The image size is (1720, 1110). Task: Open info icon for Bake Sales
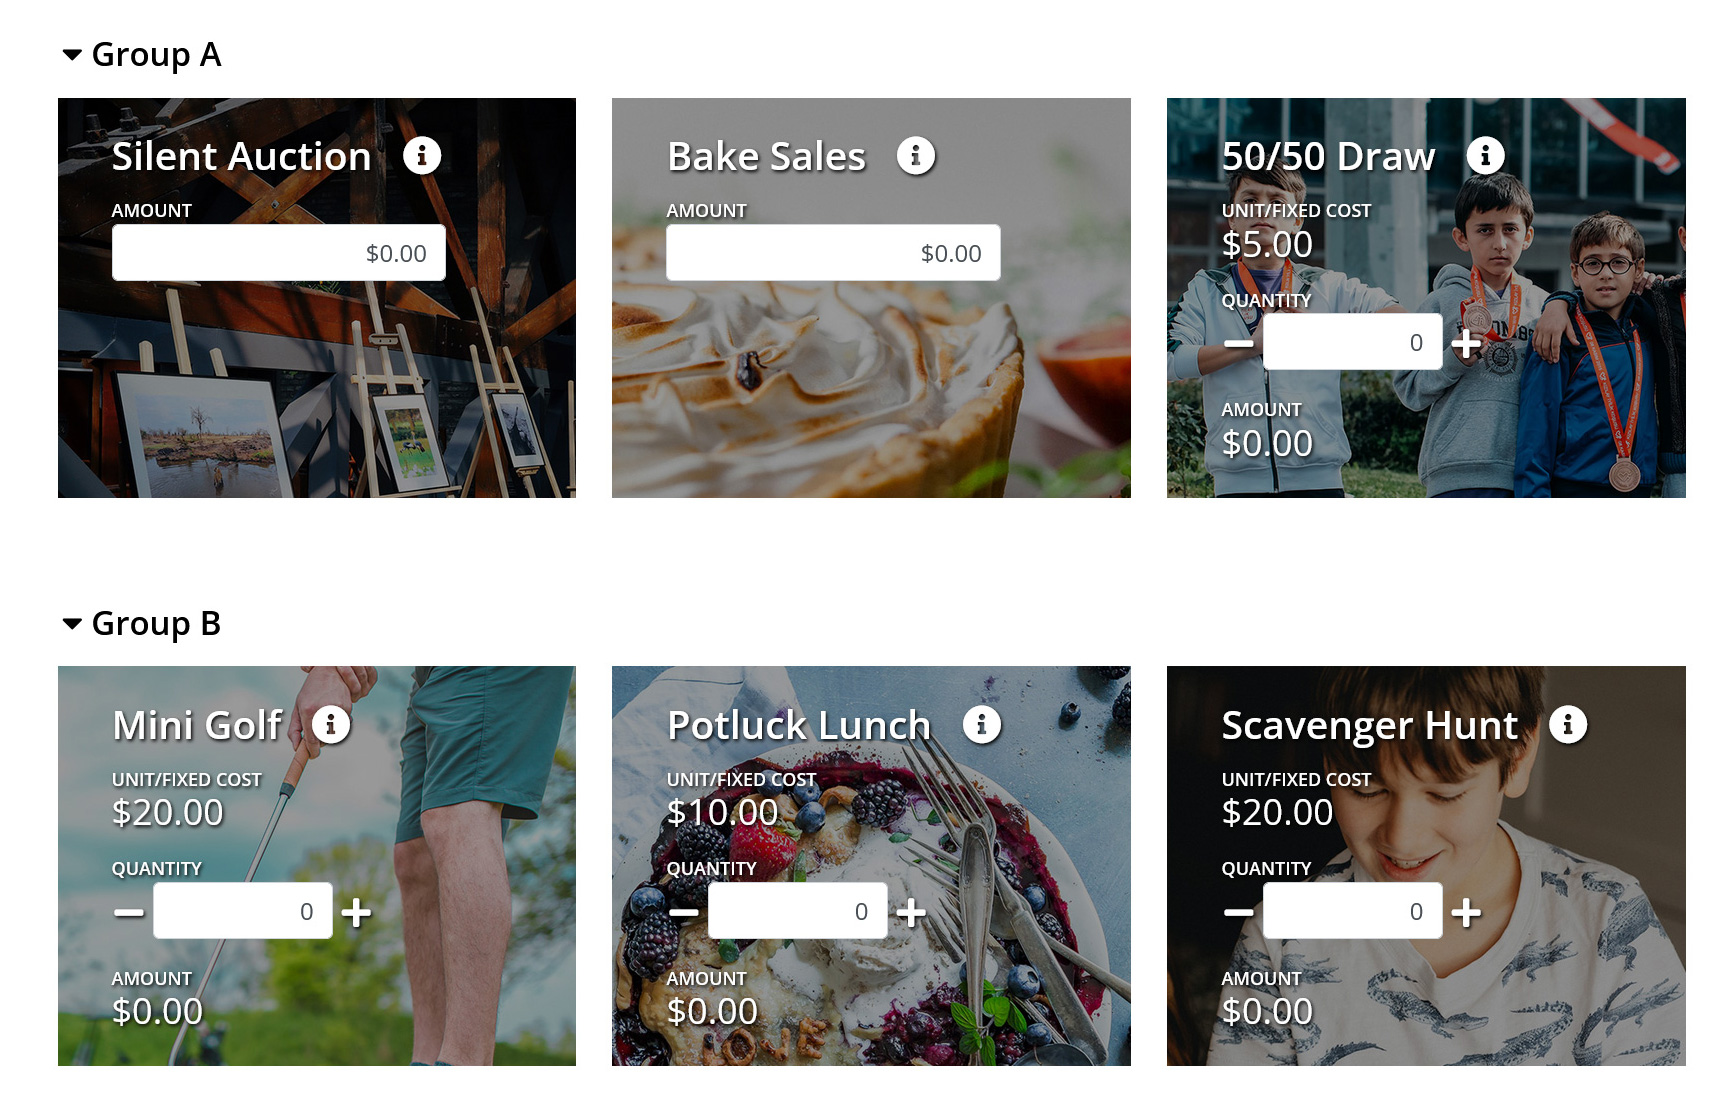(x=916, y=156)
